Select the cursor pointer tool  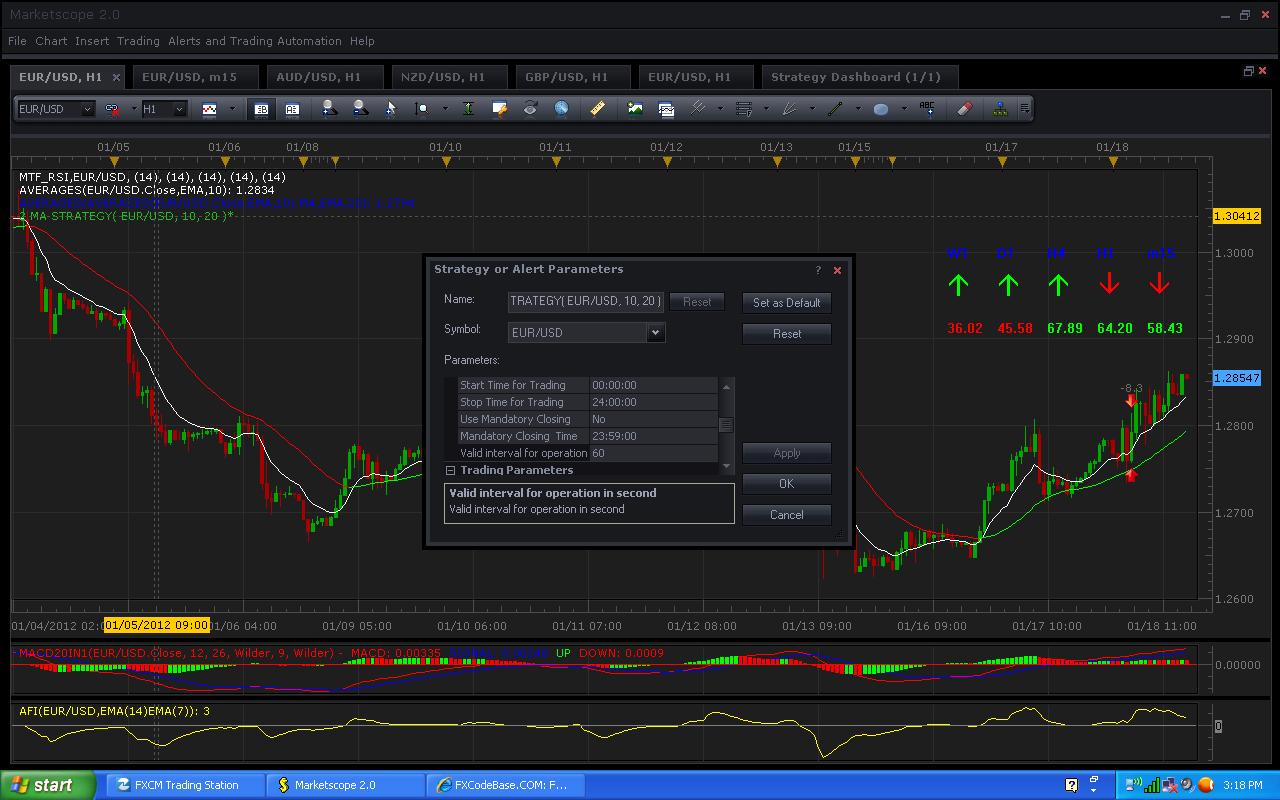[391, 109]
